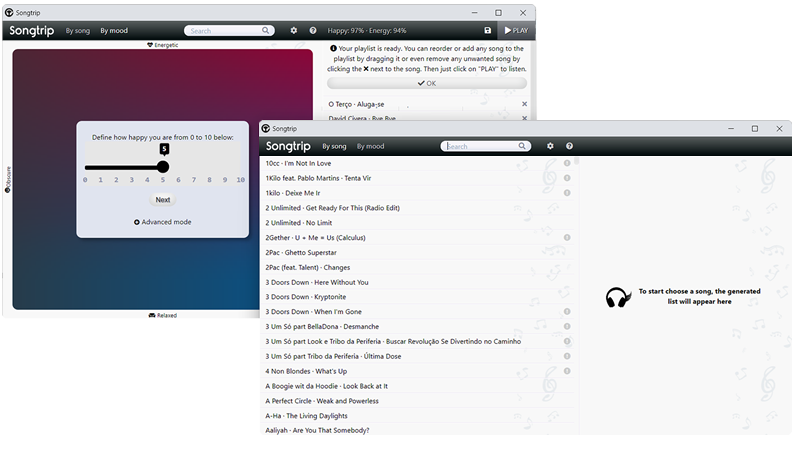Switch to By mood in front window
Image resolution: width=800 pixels, height=453 pixels.
(x=370, y=146)
